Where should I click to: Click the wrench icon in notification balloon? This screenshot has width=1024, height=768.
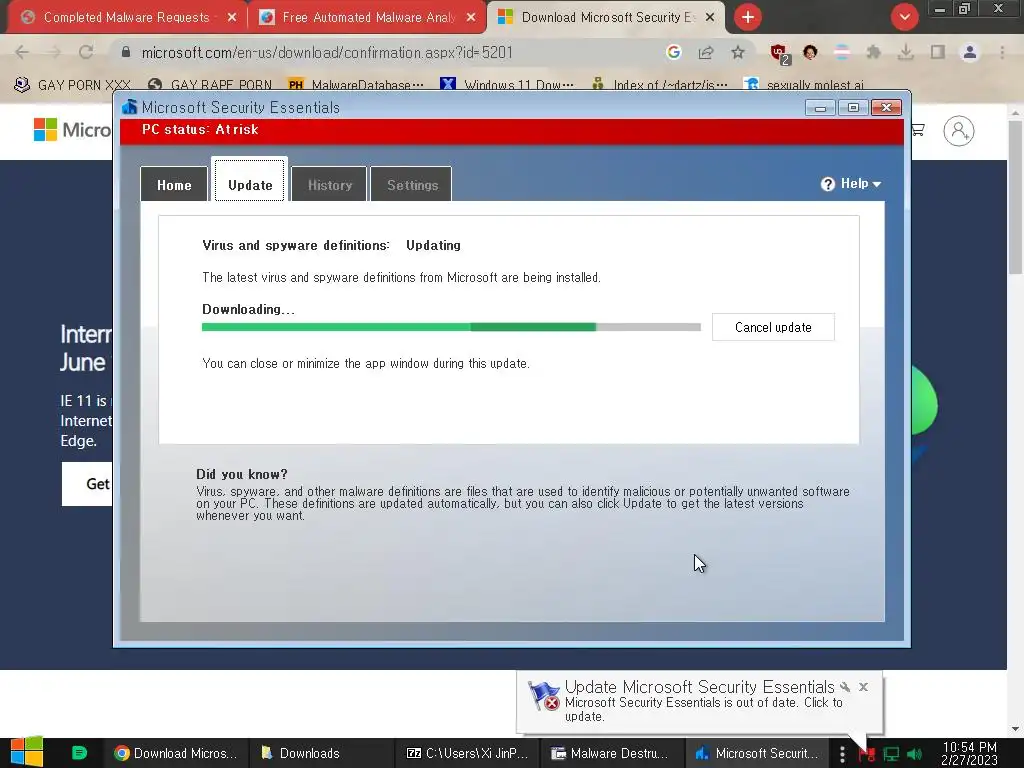845,686
